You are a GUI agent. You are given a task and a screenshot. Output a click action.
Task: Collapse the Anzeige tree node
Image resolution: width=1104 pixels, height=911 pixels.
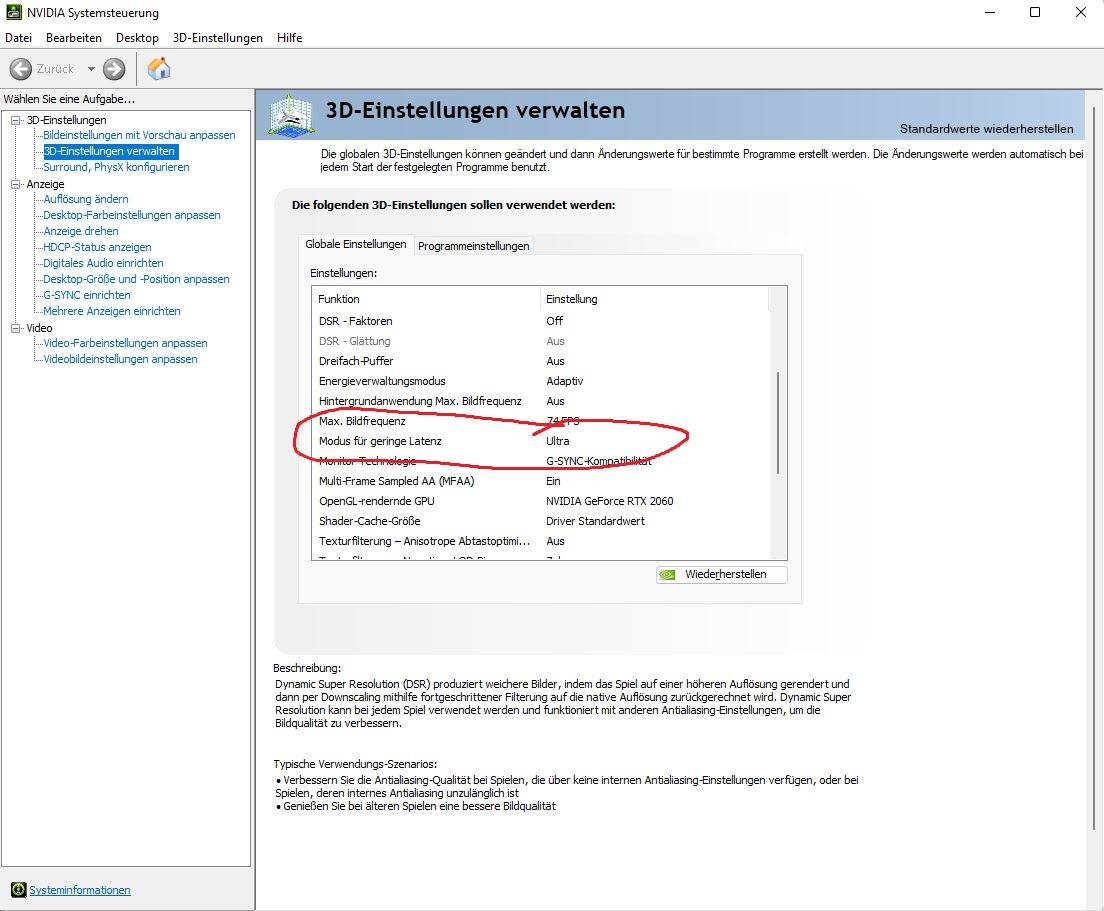[x=15, y=184]
